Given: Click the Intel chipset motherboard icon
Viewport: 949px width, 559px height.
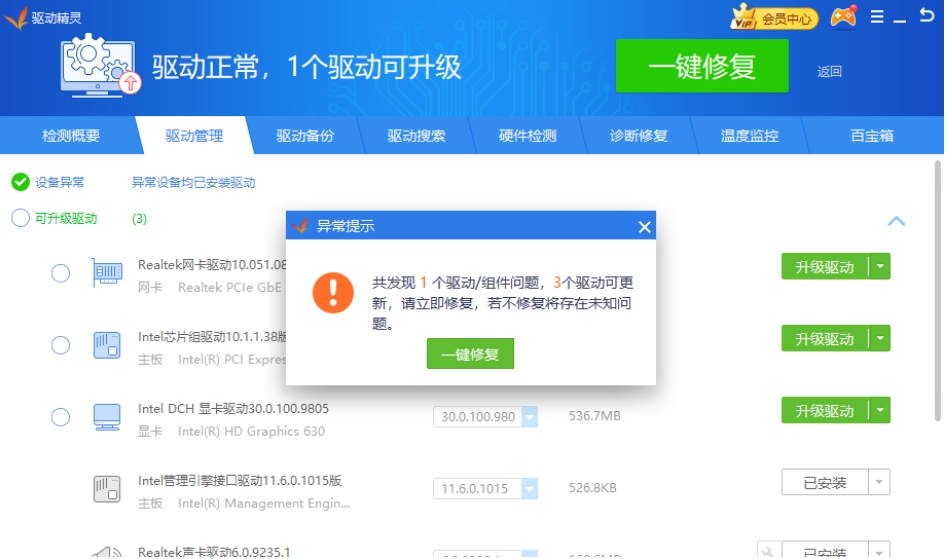Looking at the screenshot, I should (x=107, y=345).
